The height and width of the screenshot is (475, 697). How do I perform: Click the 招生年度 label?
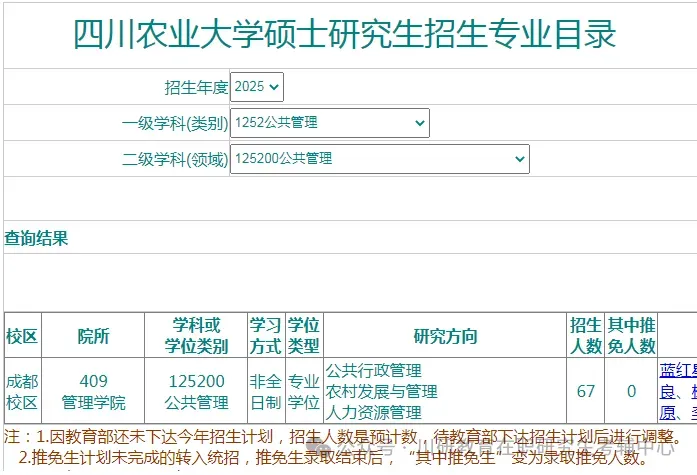[196, 87]
